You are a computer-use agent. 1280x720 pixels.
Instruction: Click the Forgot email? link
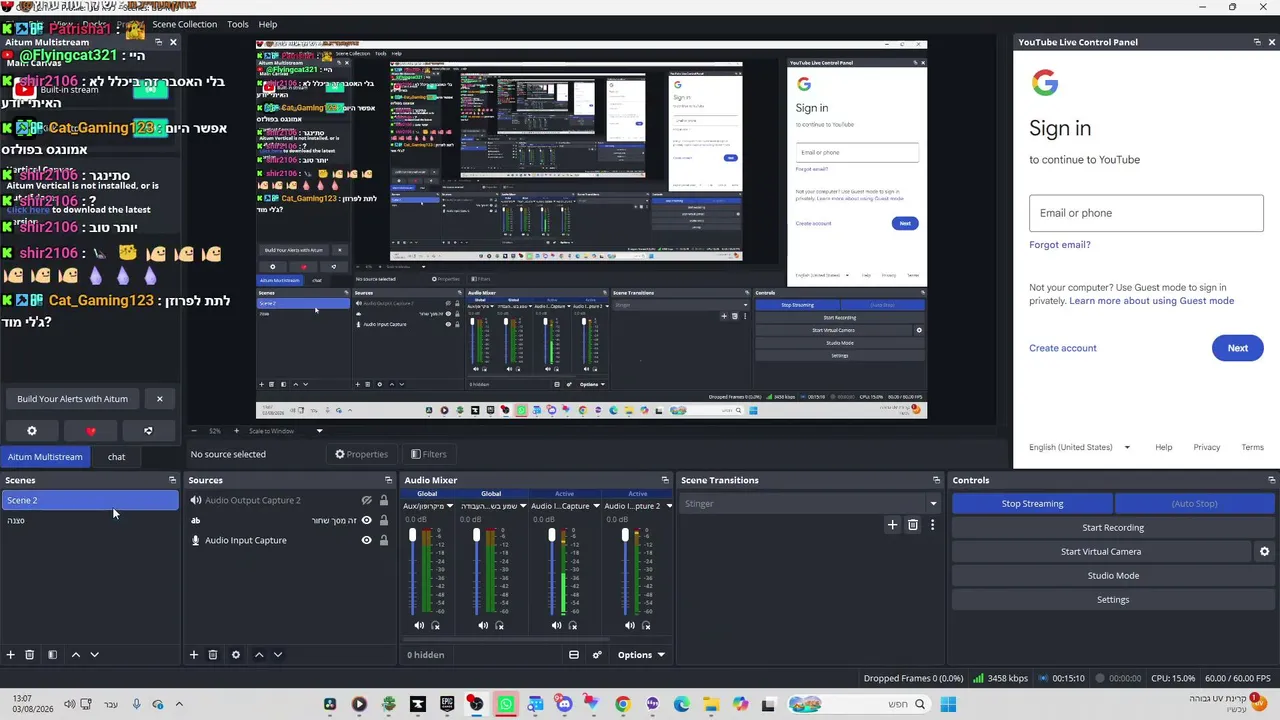point(1060,245)
